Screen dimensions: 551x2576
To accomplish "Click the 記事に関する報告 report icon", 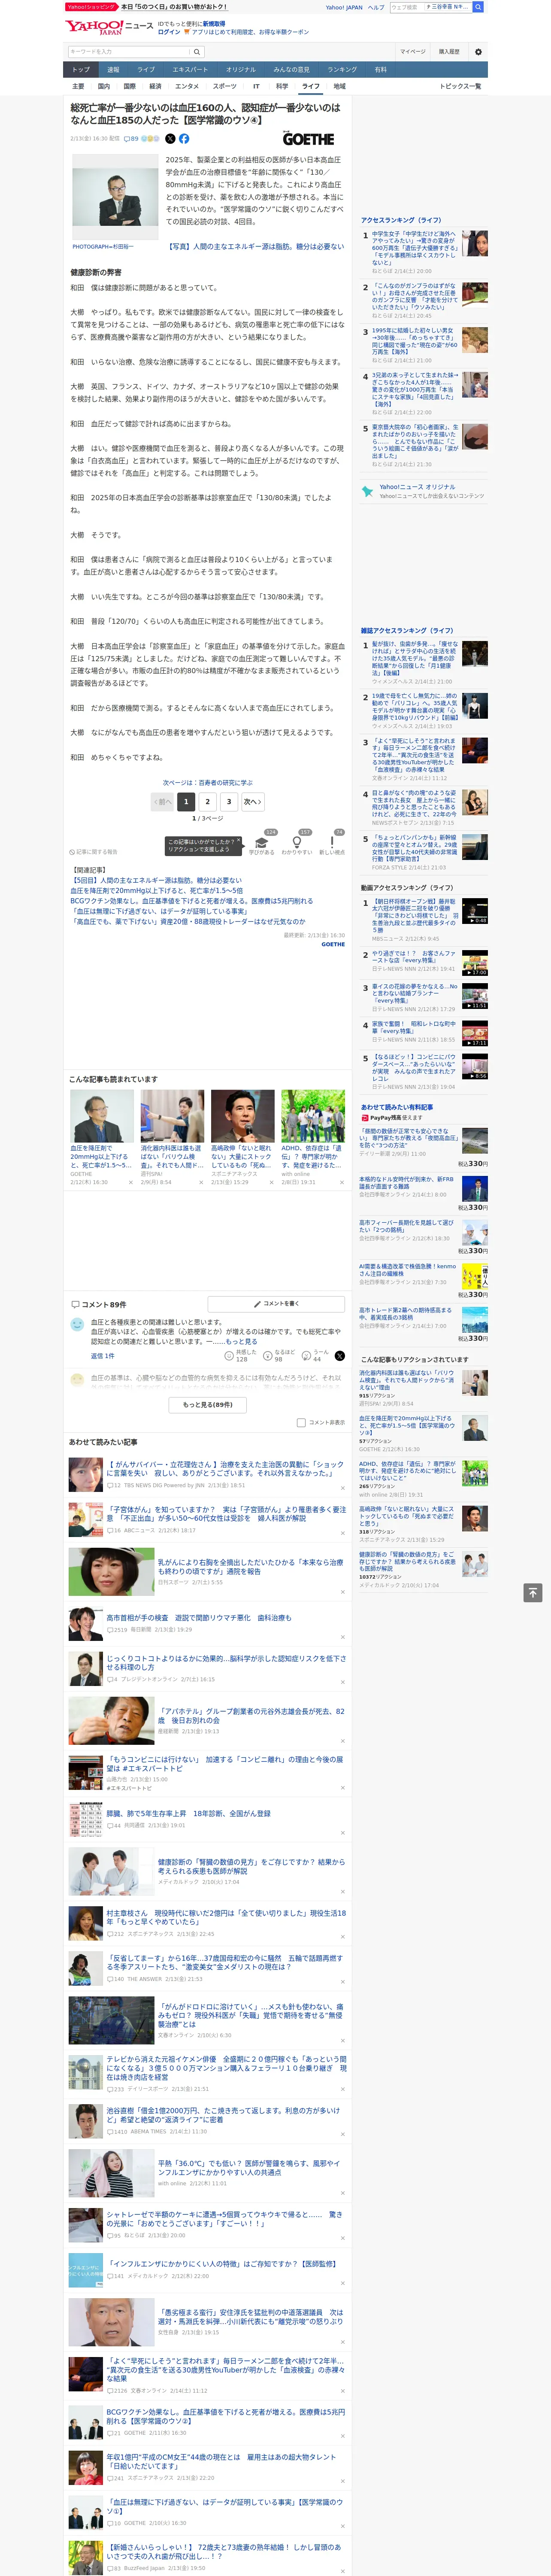I will pos(93,852).
